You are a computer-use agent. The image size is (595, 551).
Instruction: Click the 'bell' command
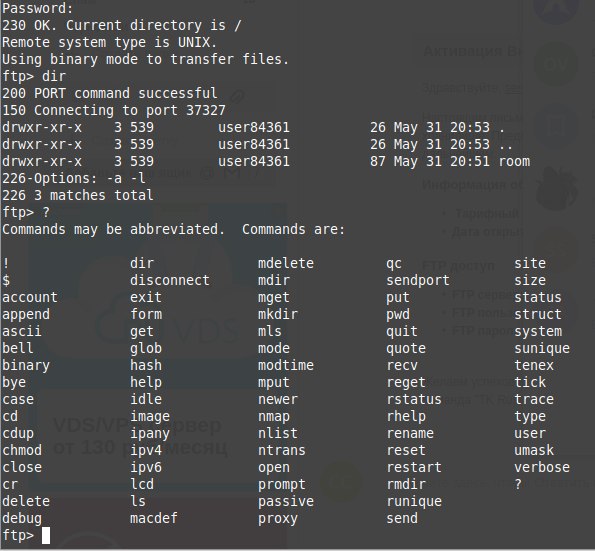pyautogui.click(x=17, y=348)
